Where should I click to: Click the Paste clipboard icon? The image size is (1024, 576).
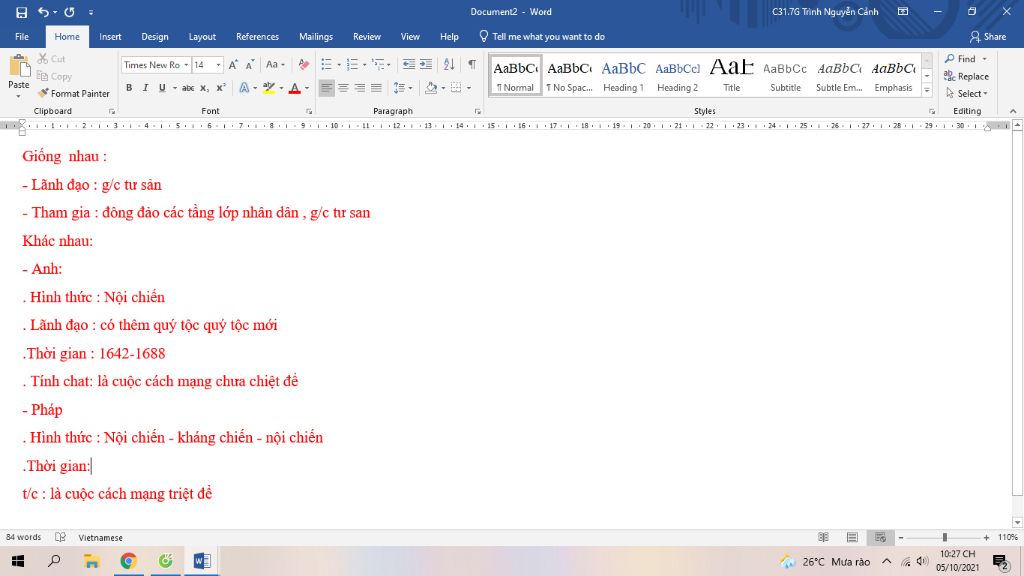(19, 66)
